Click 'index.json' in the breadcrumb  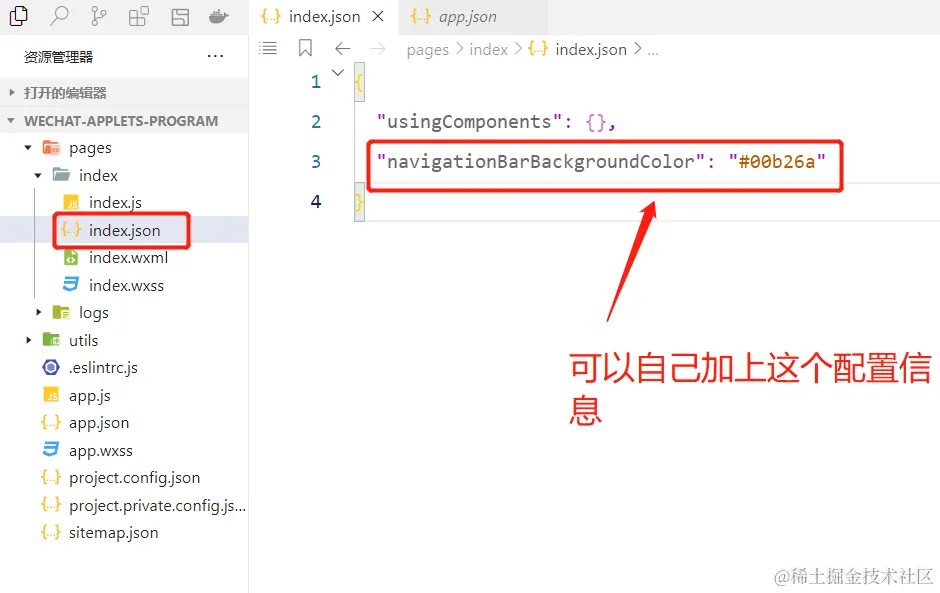[590, 49]
